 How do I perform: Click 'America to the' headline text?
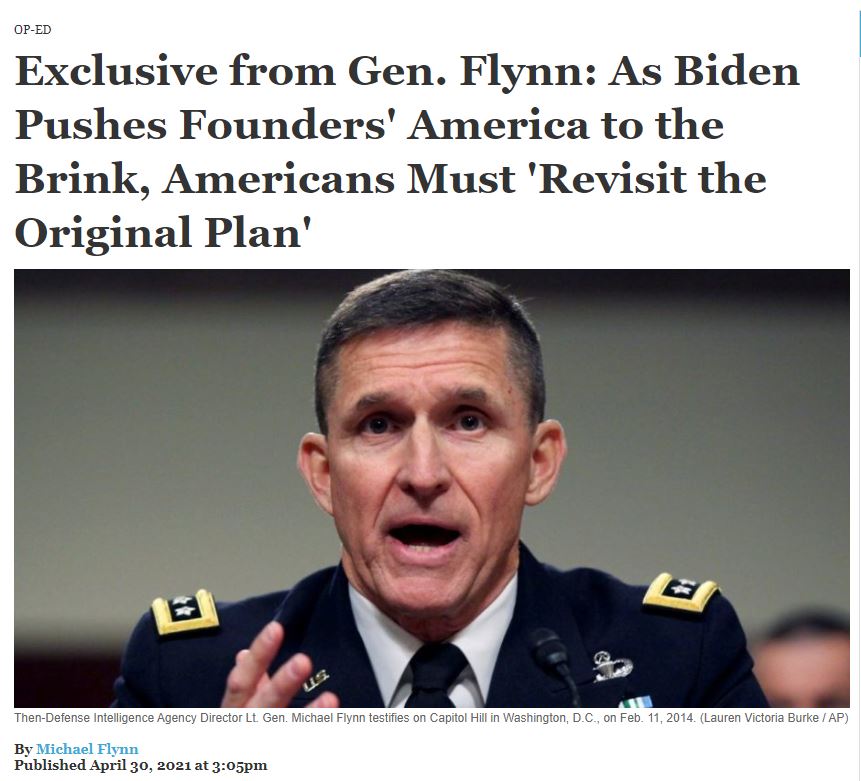click(566, 125)
